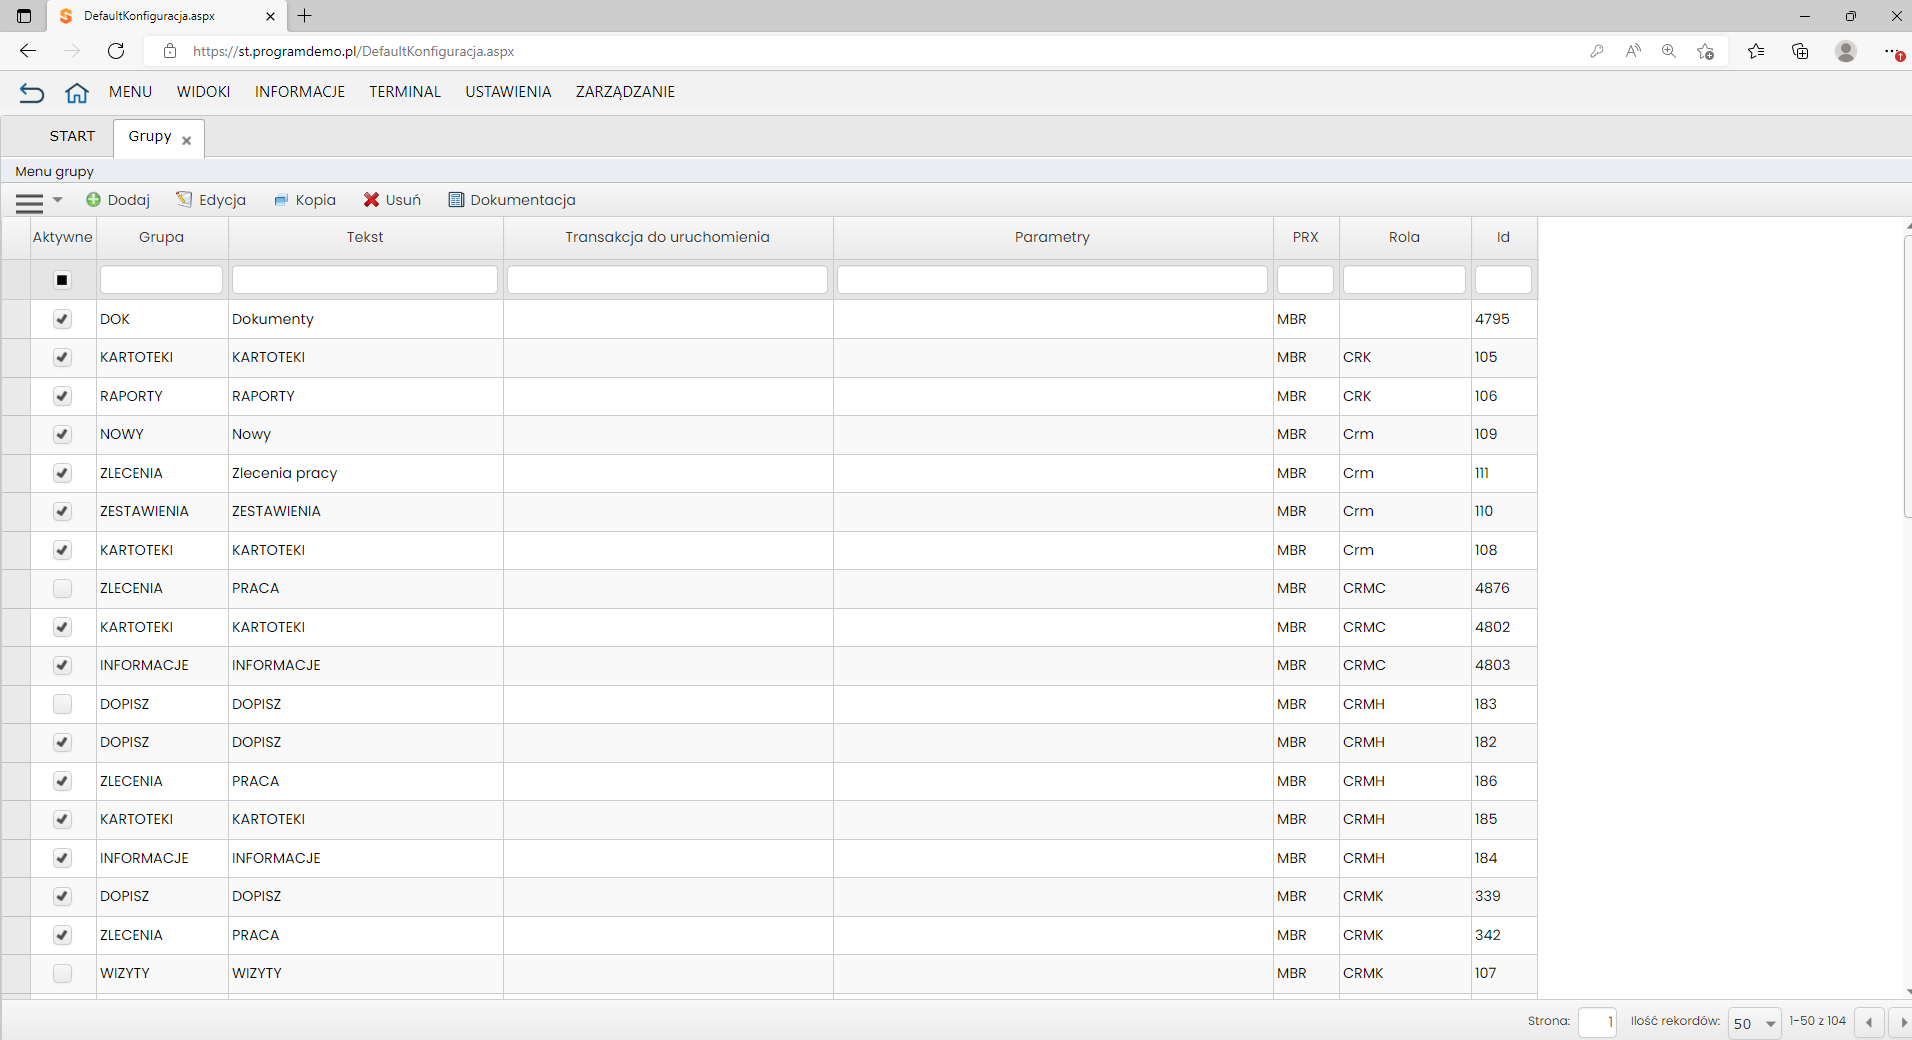The image size is (1912, 1040).
Task: Sort by the Grupa column header
Action: (162, 238)
